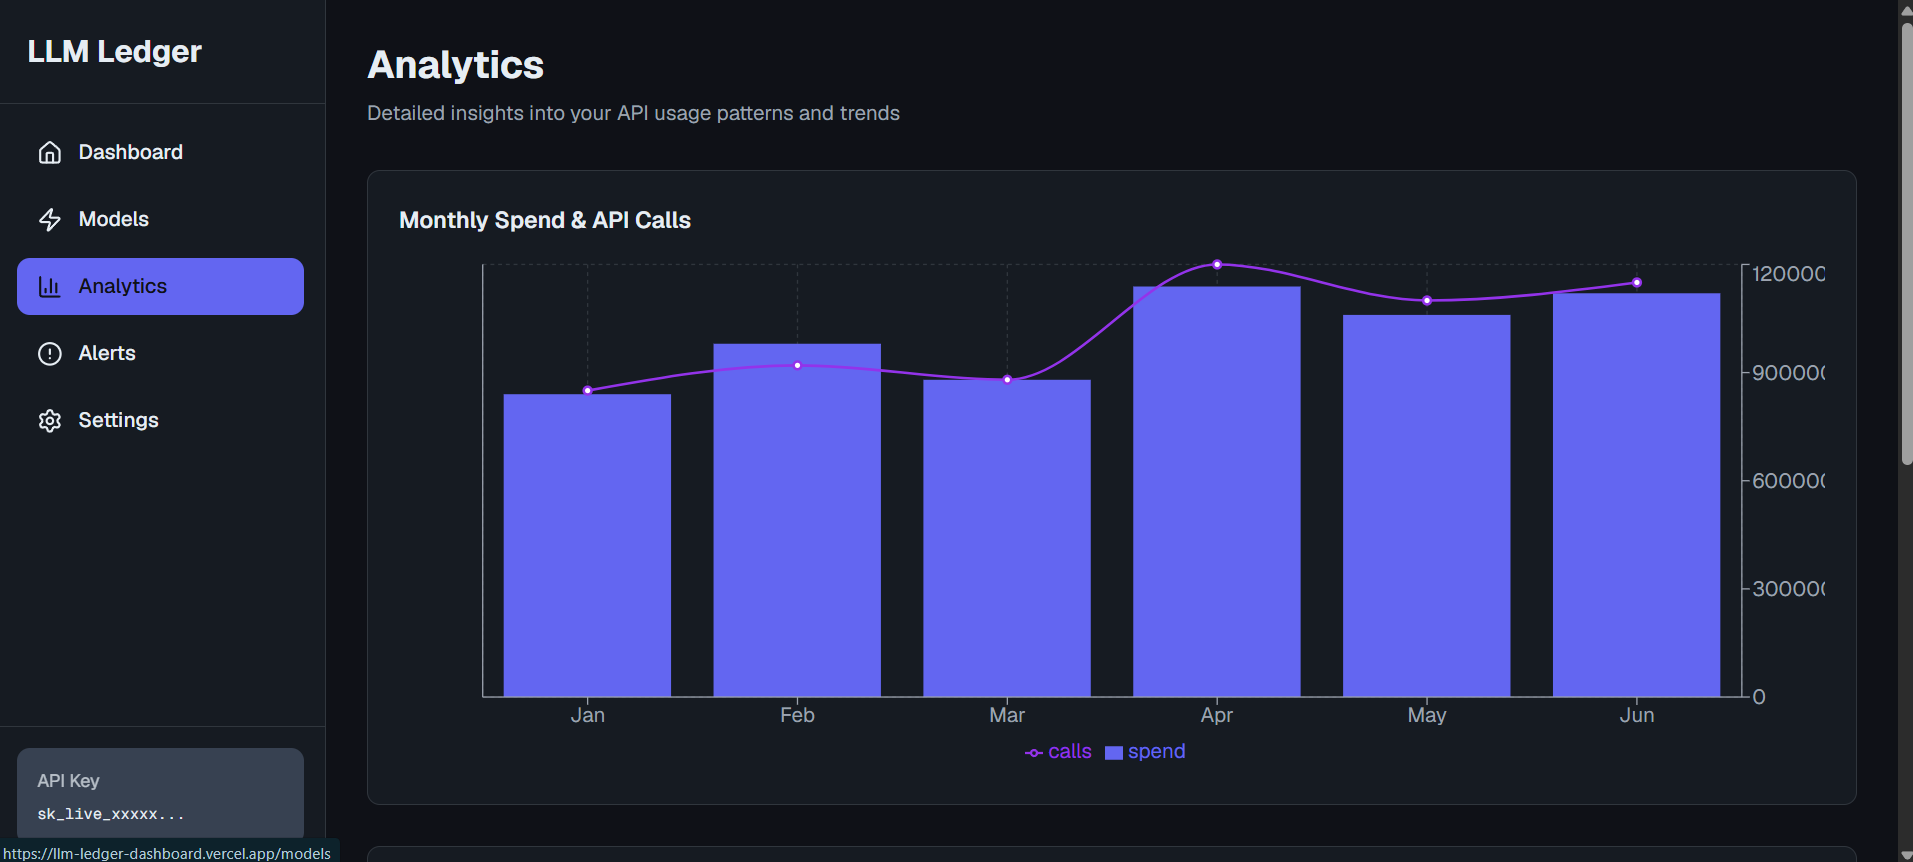Click the Analytics bar chart icon

click(x=50, y=286)
